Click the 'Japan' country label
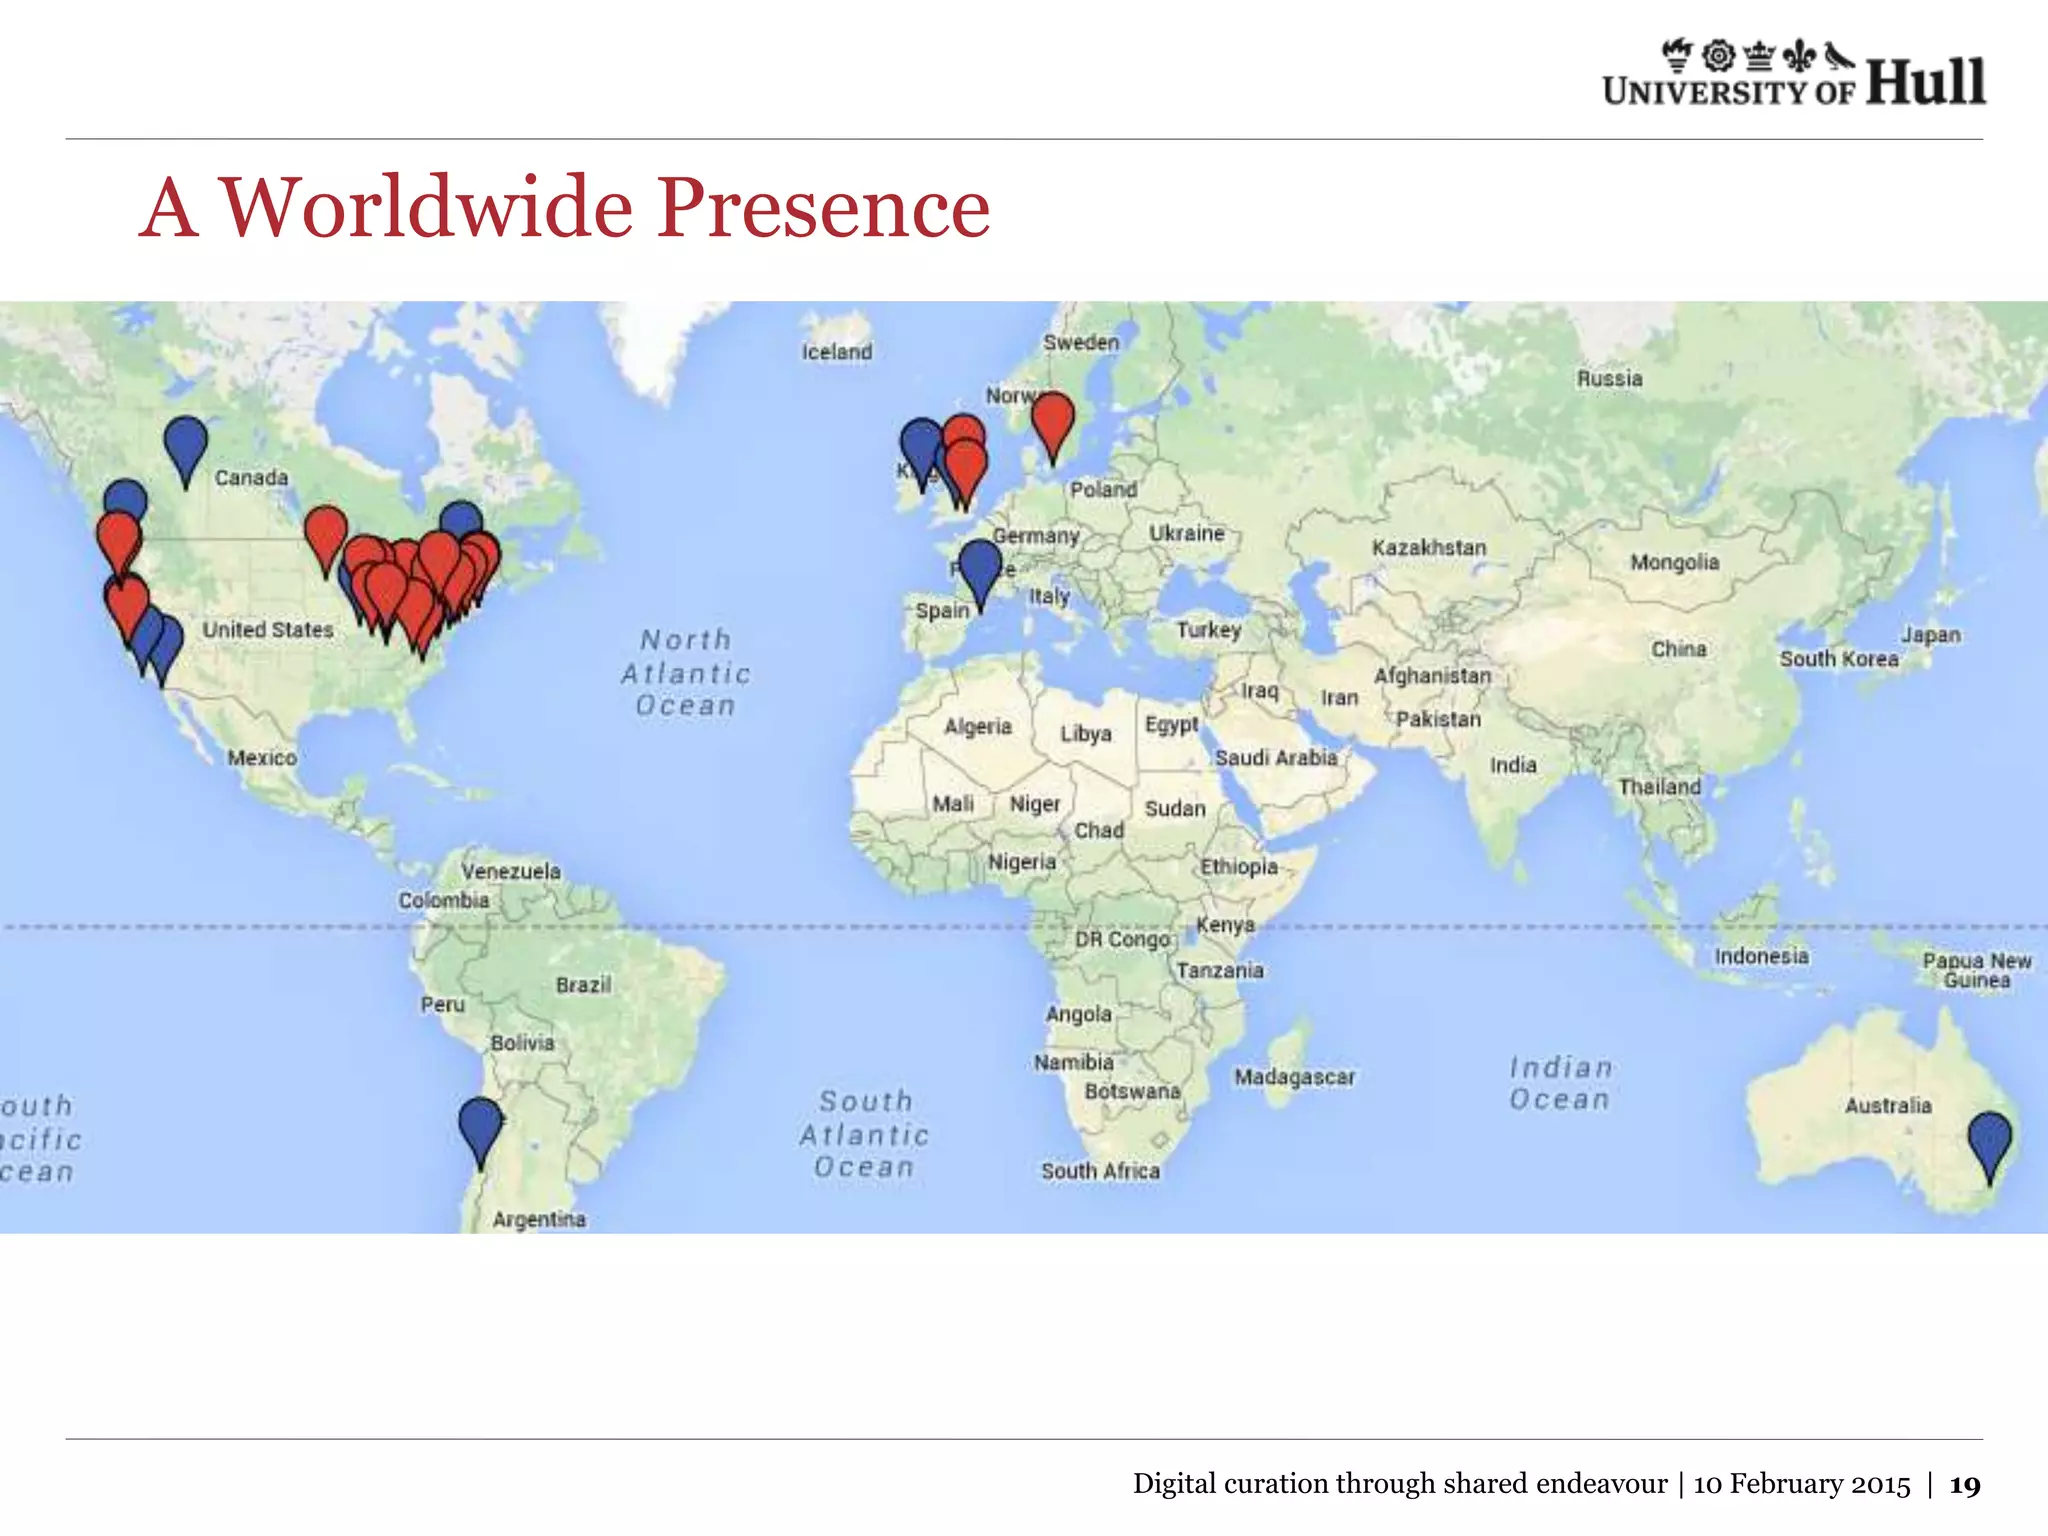The width and height of the screenshot is (2048, 1536). (x=1931, y=635)
